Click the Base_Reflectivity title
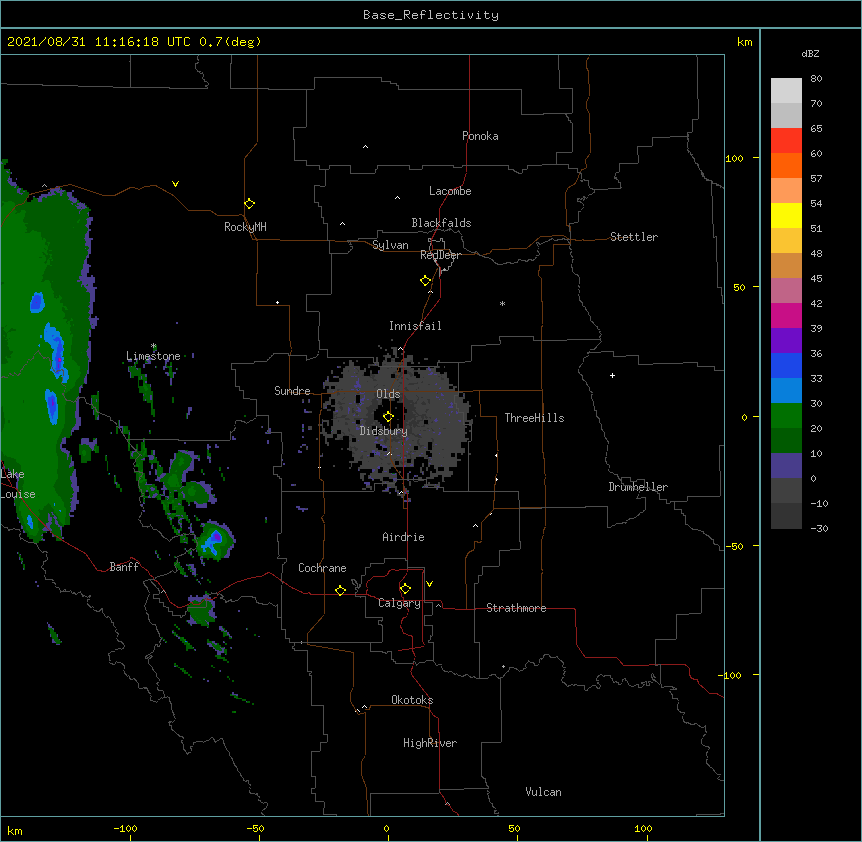 point(431,15)
